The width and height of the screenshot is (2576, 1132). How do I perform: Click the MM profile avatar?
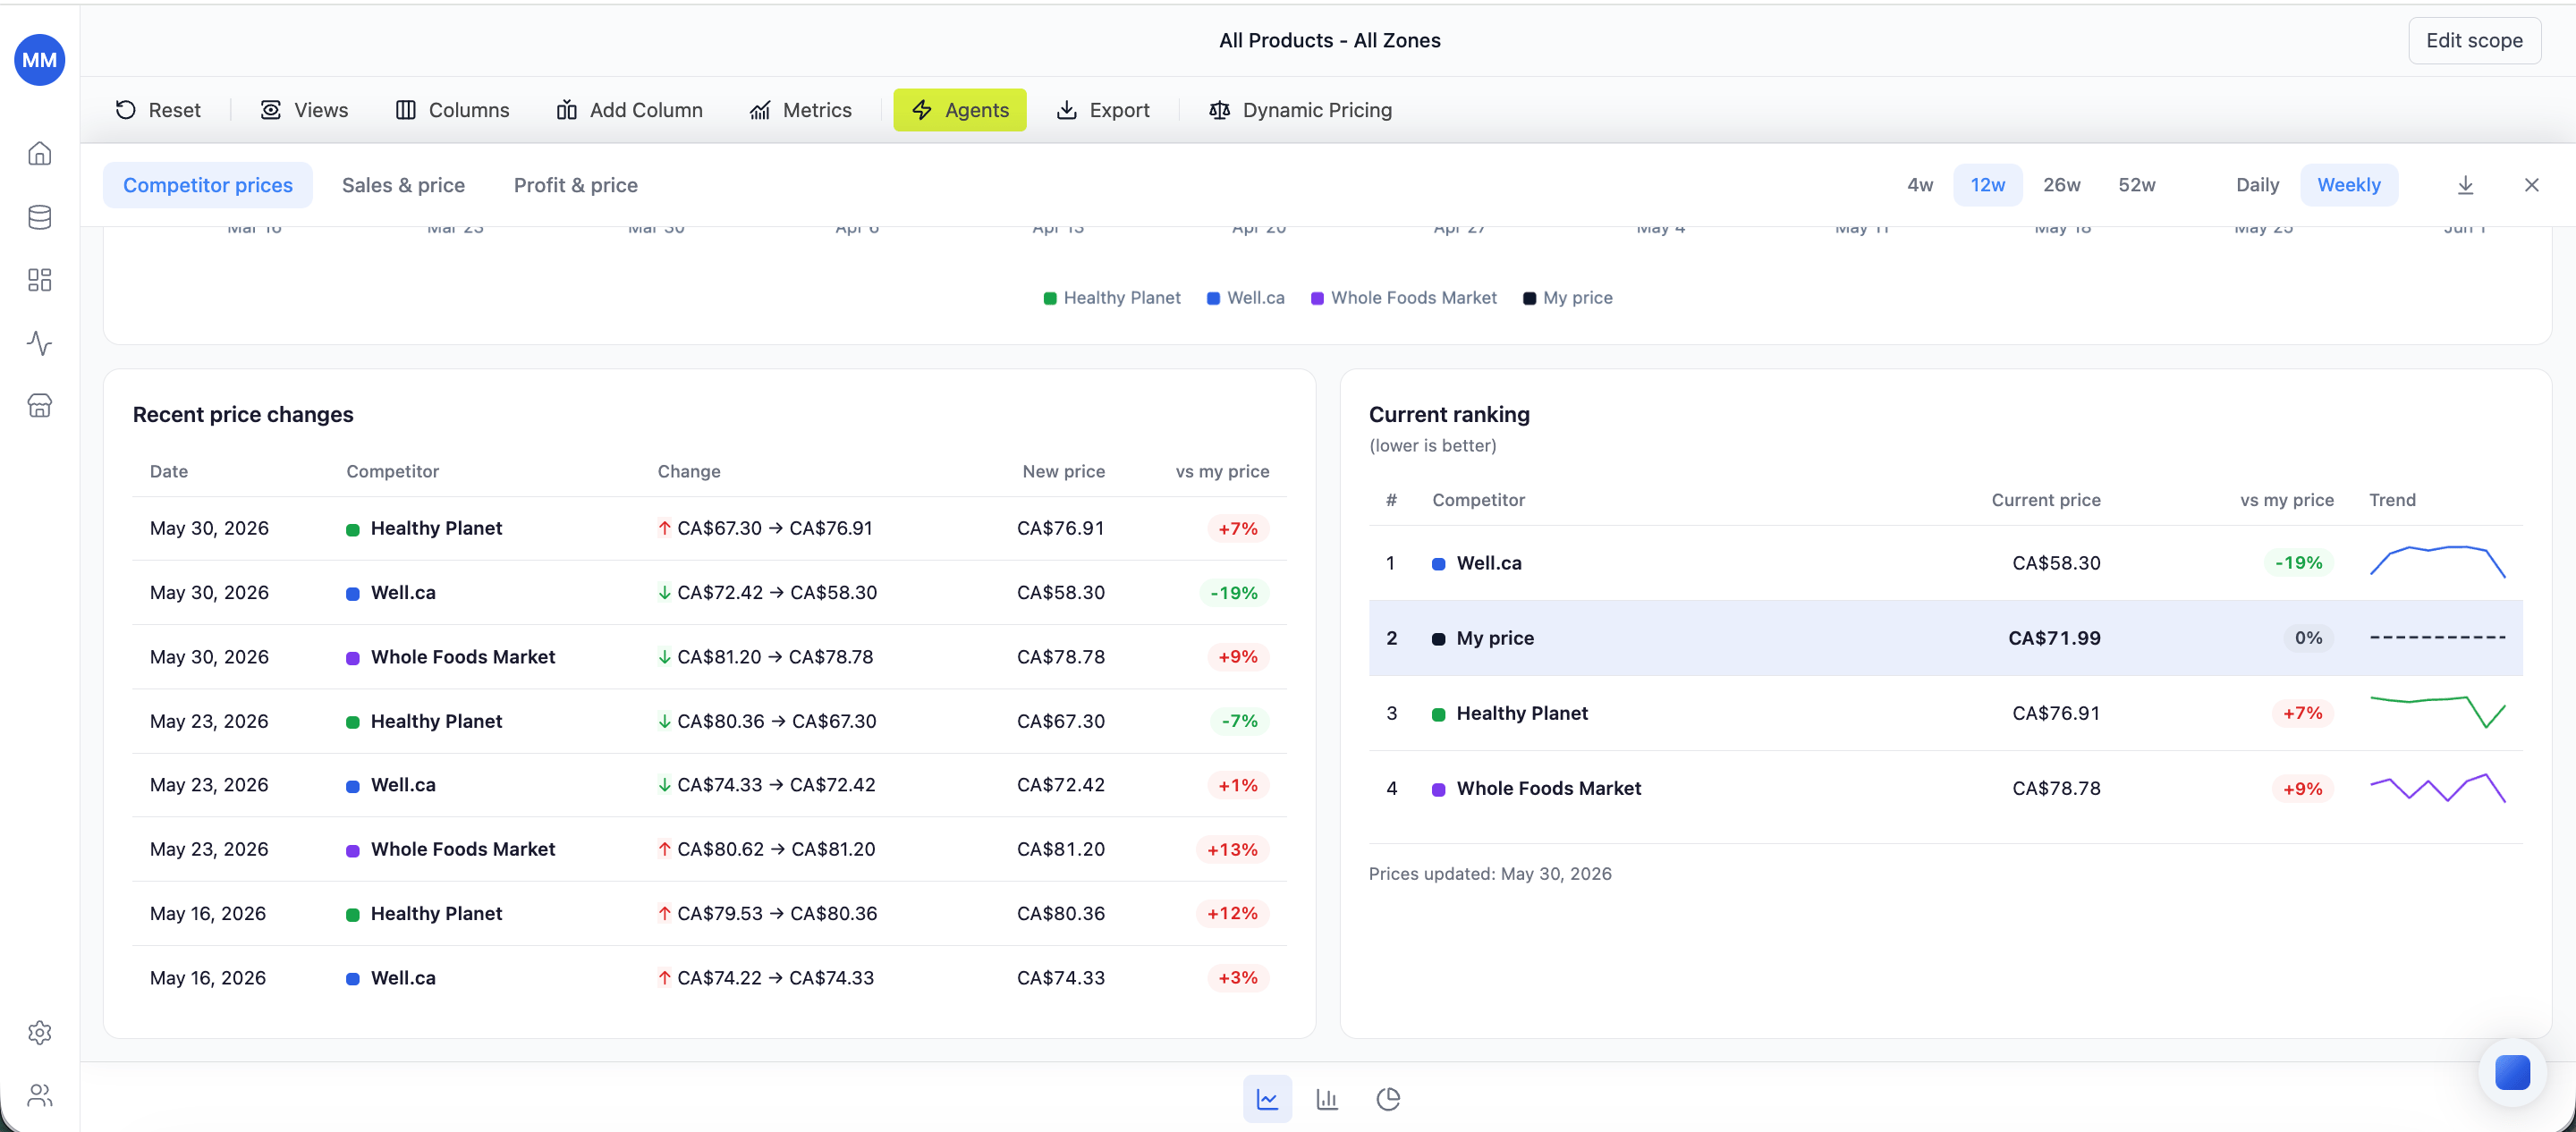pos(40,60)
